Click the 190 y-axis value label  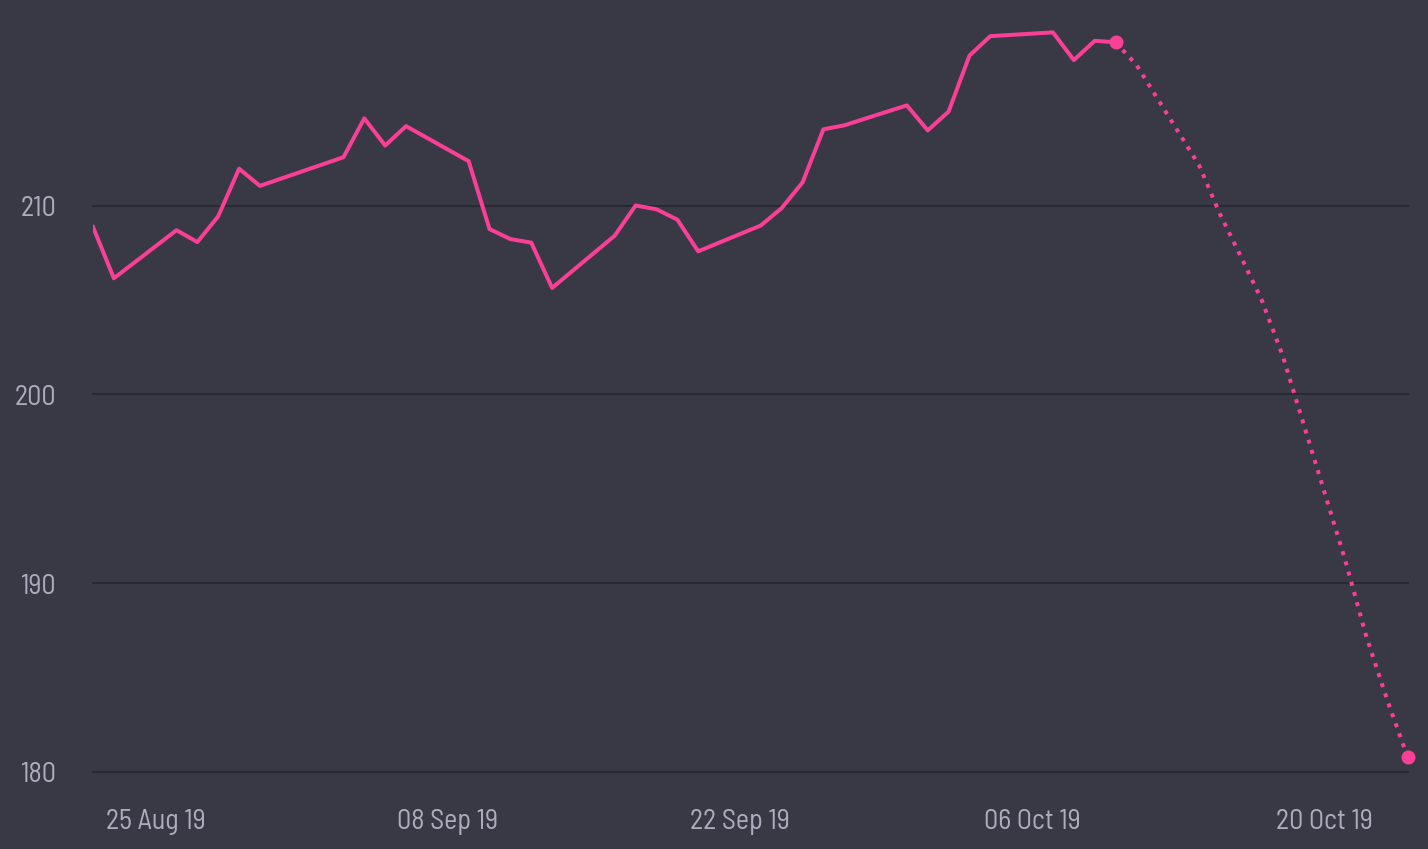tap(37, 584)
